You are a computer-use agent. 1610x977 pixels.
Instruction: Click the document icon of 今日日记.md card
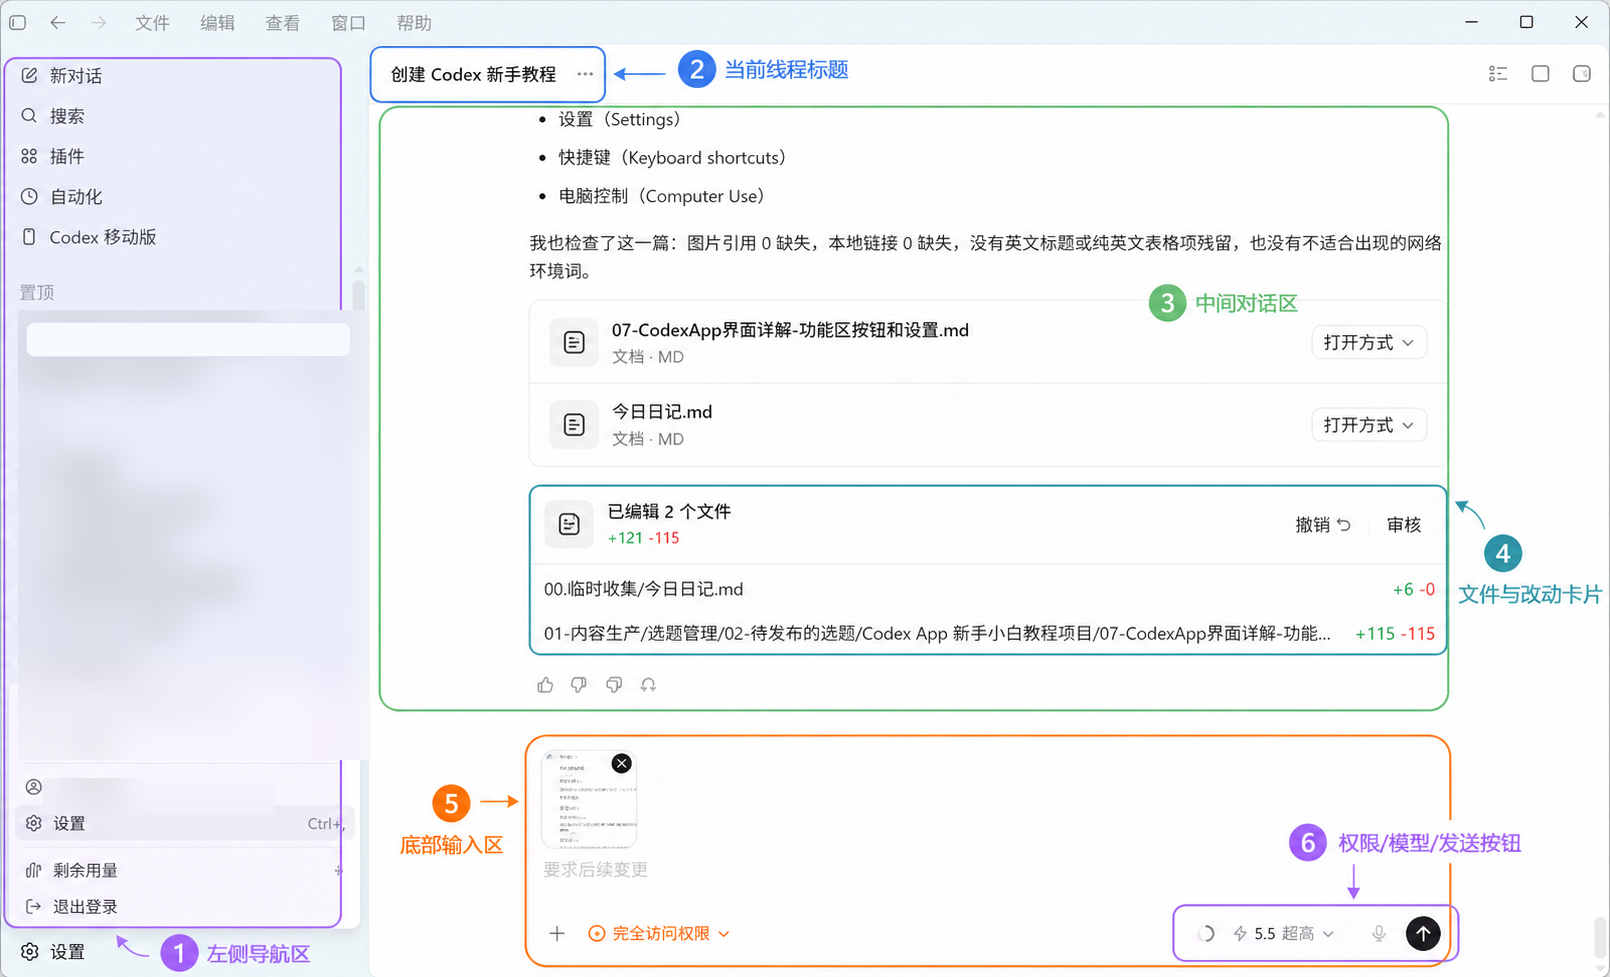[x=574, y=425]
